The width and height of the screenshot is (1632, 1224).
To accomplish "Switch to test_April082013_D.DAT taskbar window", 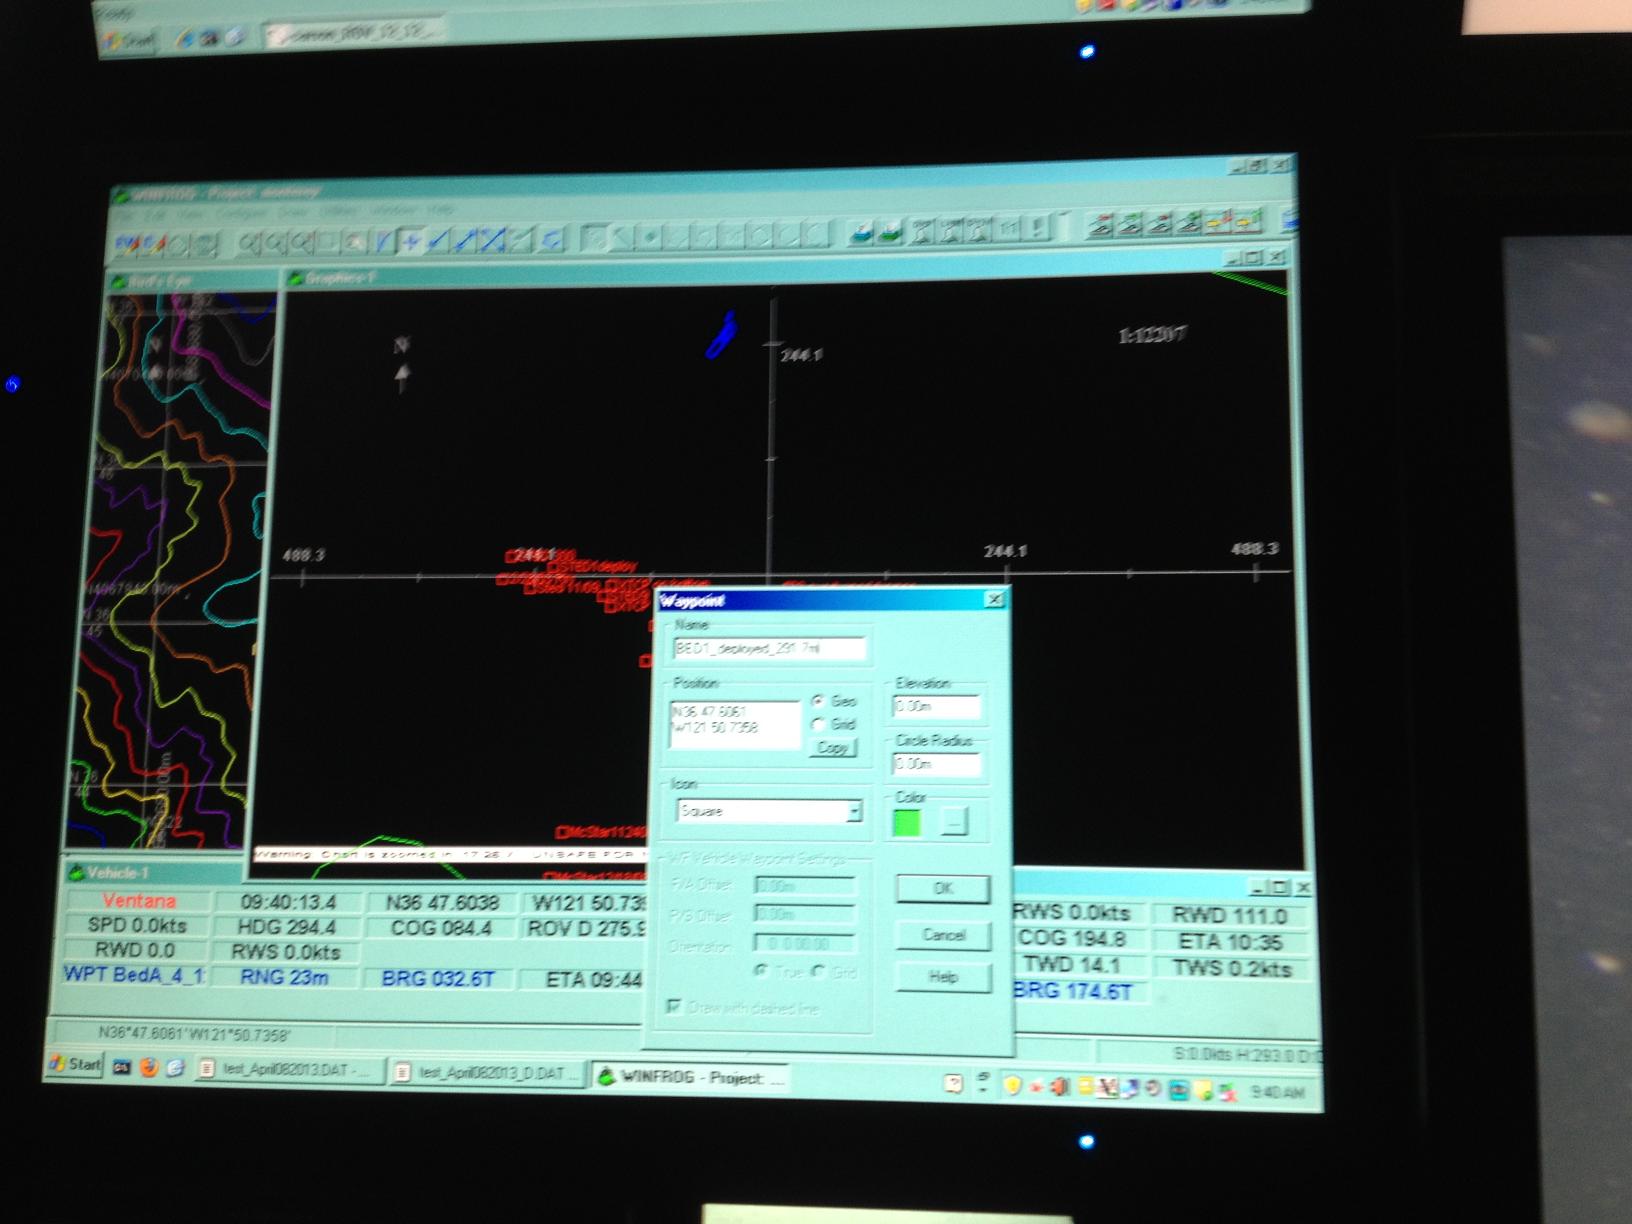I will 487,1073.
